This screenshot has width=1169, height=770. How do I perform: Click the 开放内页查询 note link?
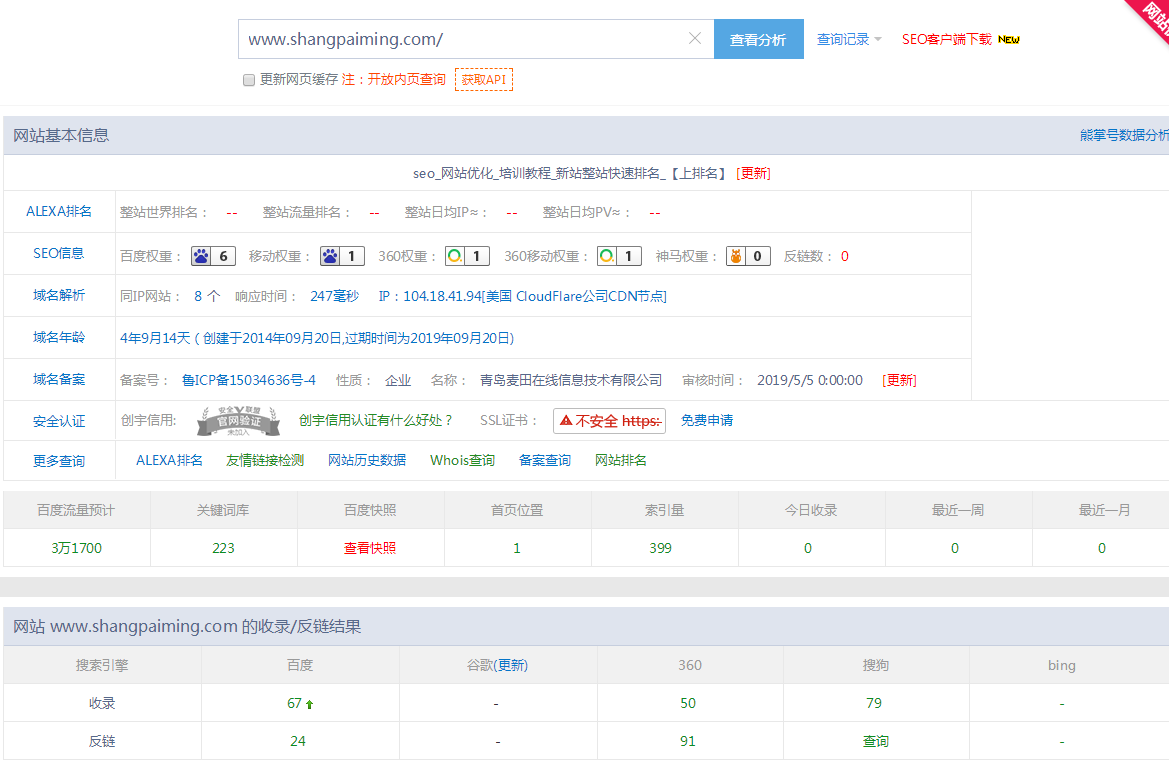tap(406, 80)
